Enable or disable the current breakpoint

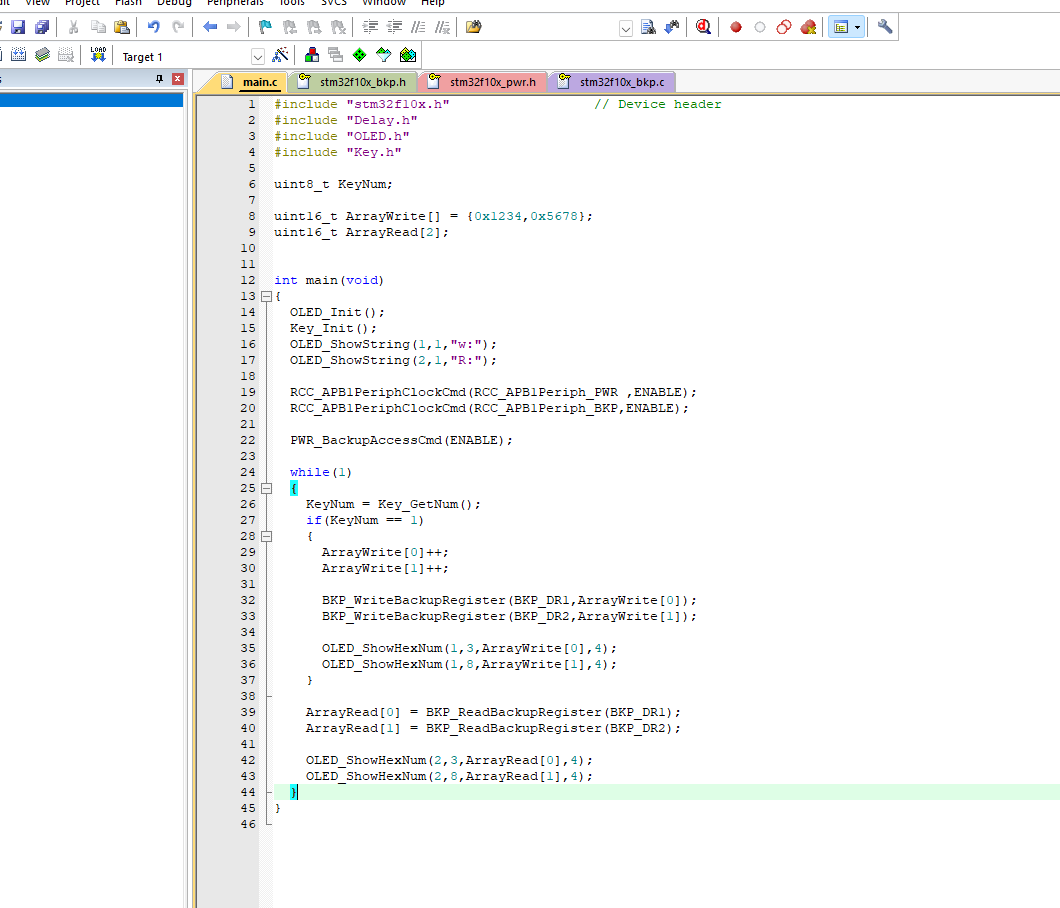(x=760, y=27)
